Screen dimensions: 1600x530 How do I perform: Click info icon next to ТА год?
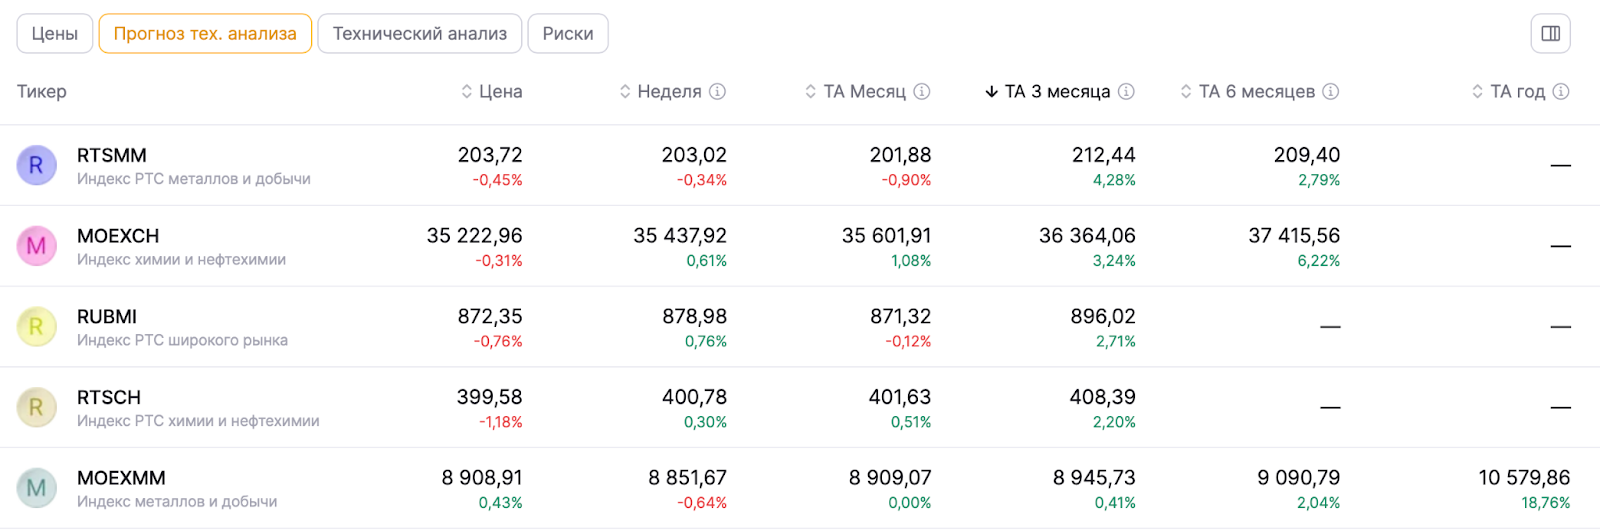[x=1561, y=91]
